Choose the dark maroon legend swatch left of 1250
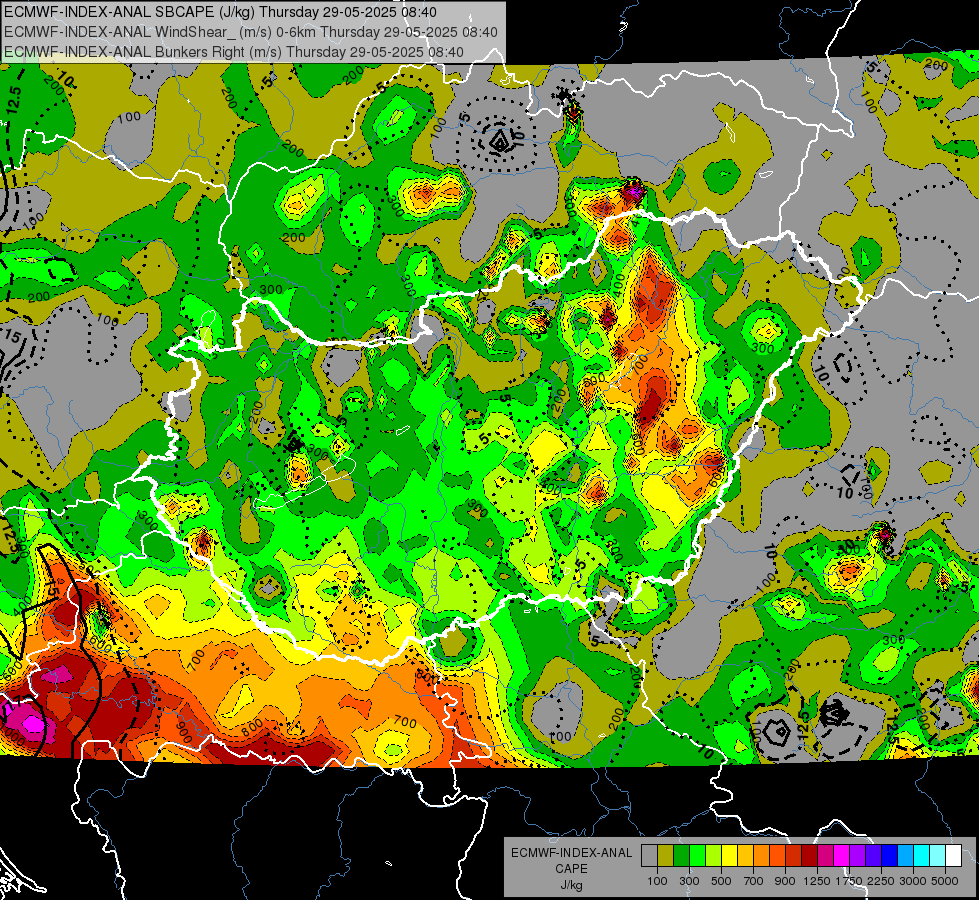 point(810,855)
